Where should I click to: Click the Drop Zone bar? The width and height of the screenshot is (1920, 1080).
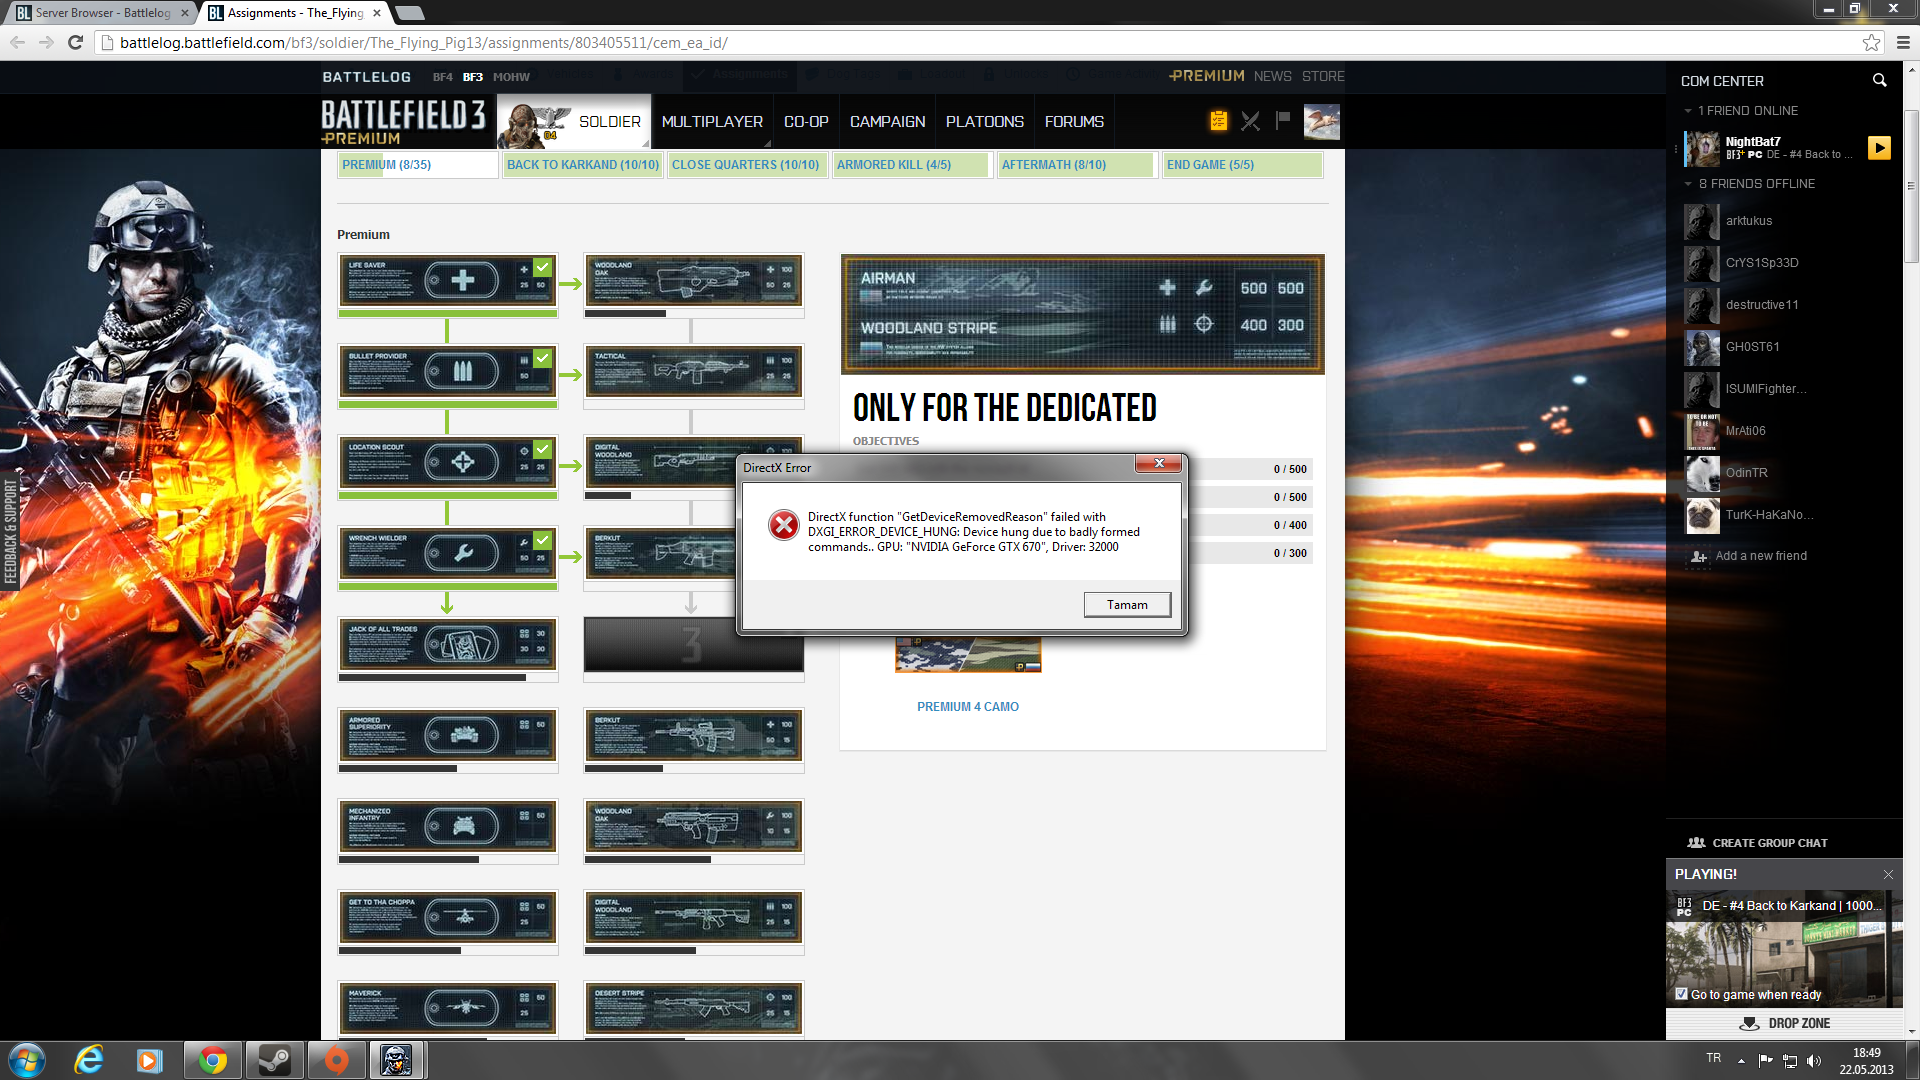(1784, 1023)
